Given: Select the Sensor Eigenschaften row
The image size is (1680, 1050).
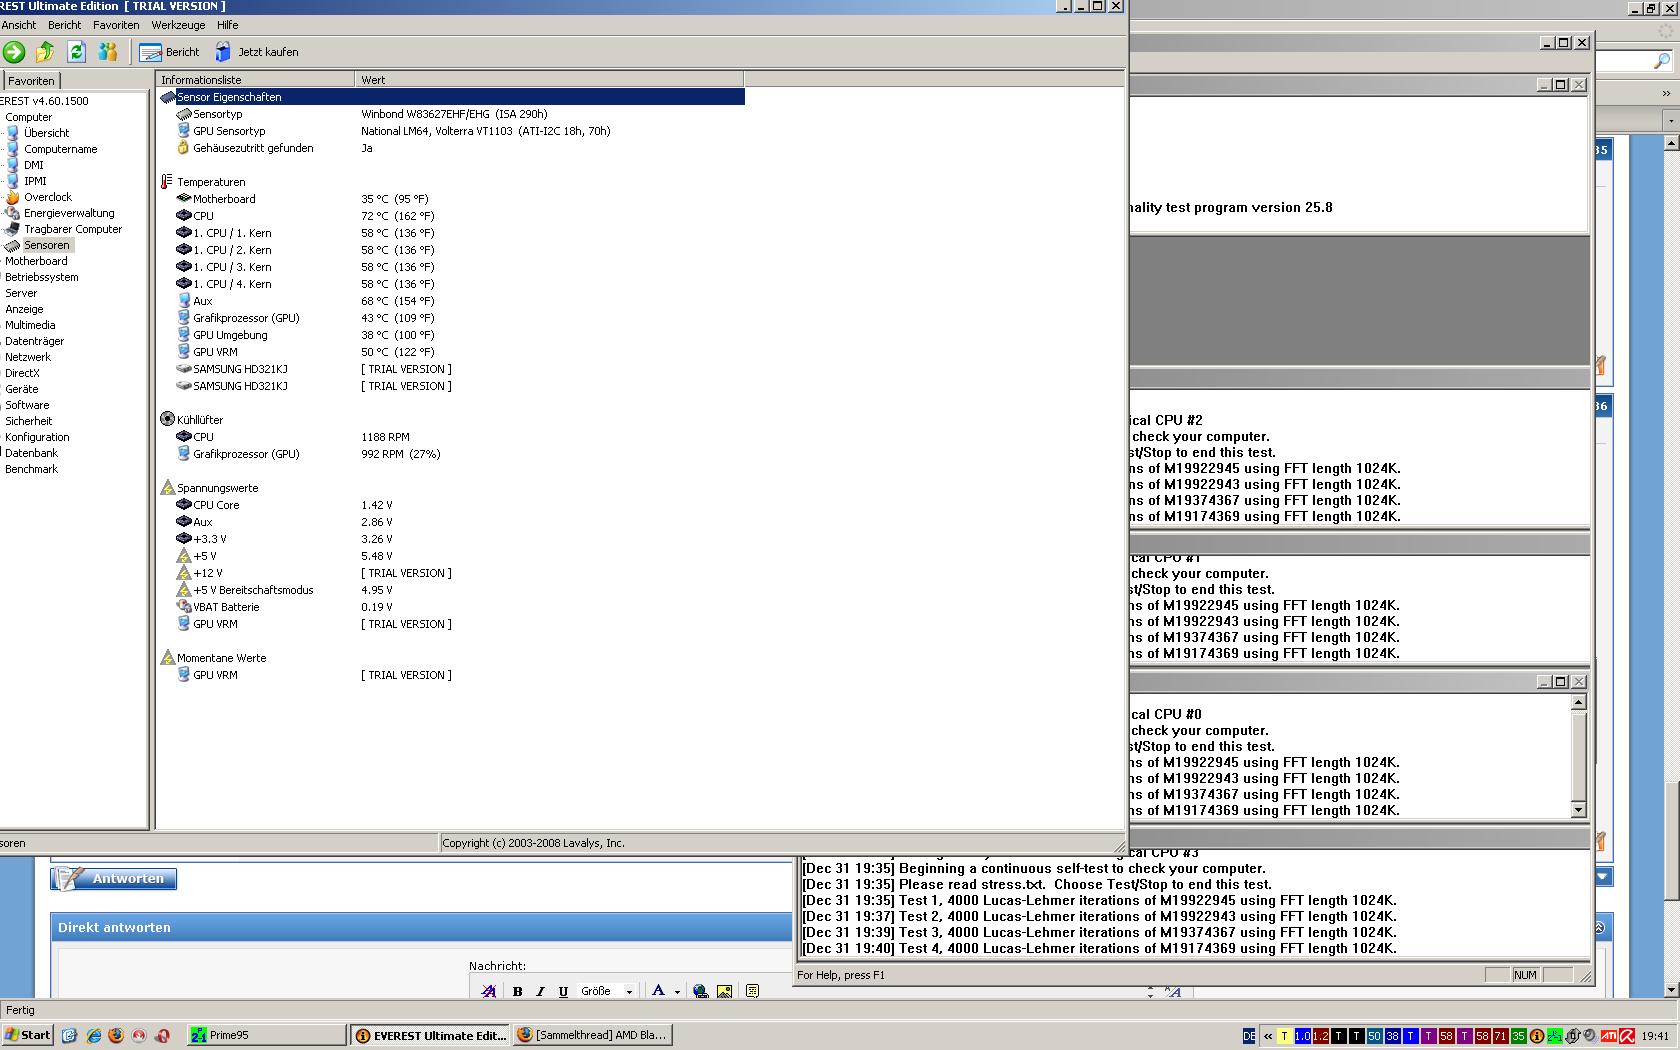Looking at the screenshot, I should [x=451, y=97].
